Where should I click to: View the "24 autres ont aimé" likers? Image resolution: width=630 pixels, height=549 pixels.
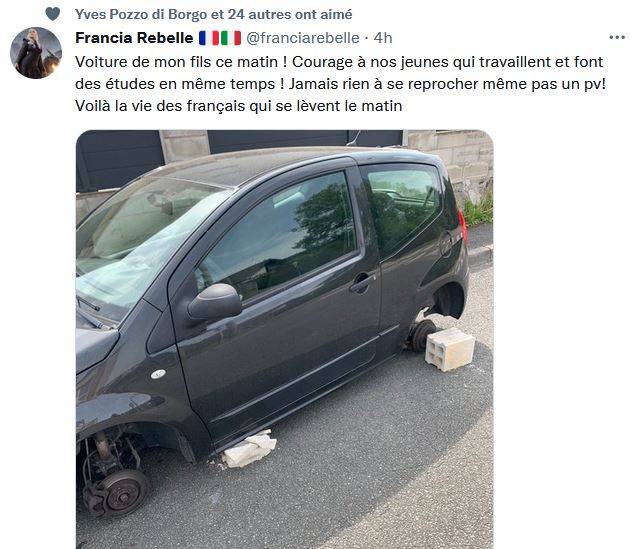290,14
